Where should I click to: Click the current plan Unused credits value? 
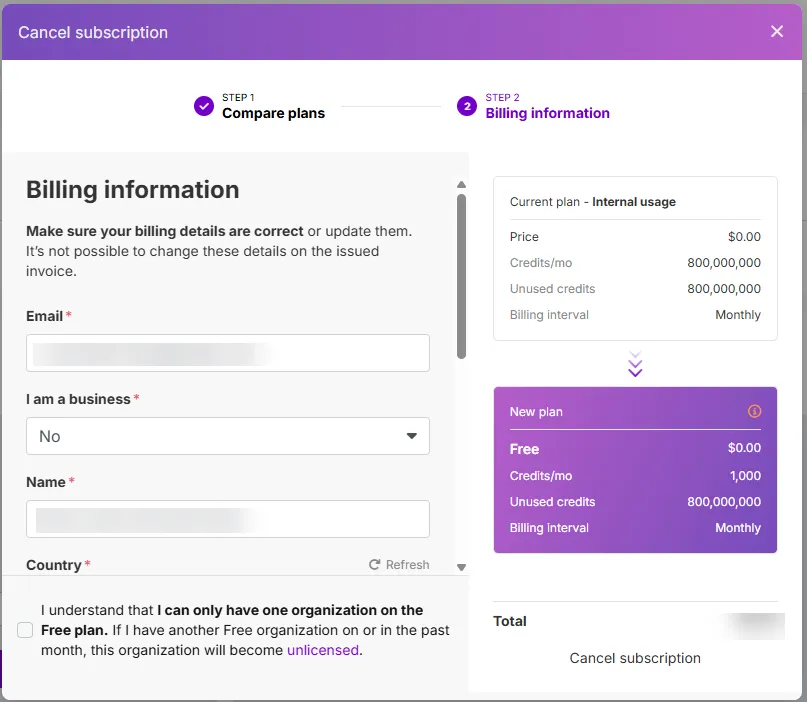(x=724, y=289)
